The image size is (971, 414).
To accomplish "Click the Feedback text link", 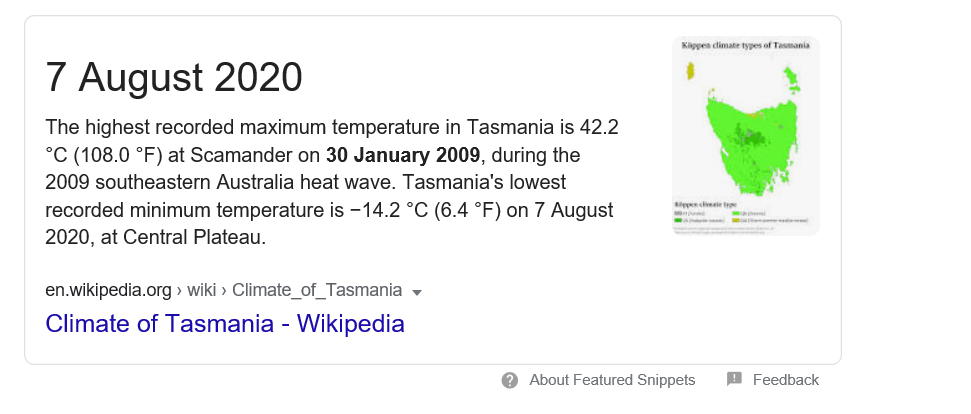I will (x=785, y=380).
